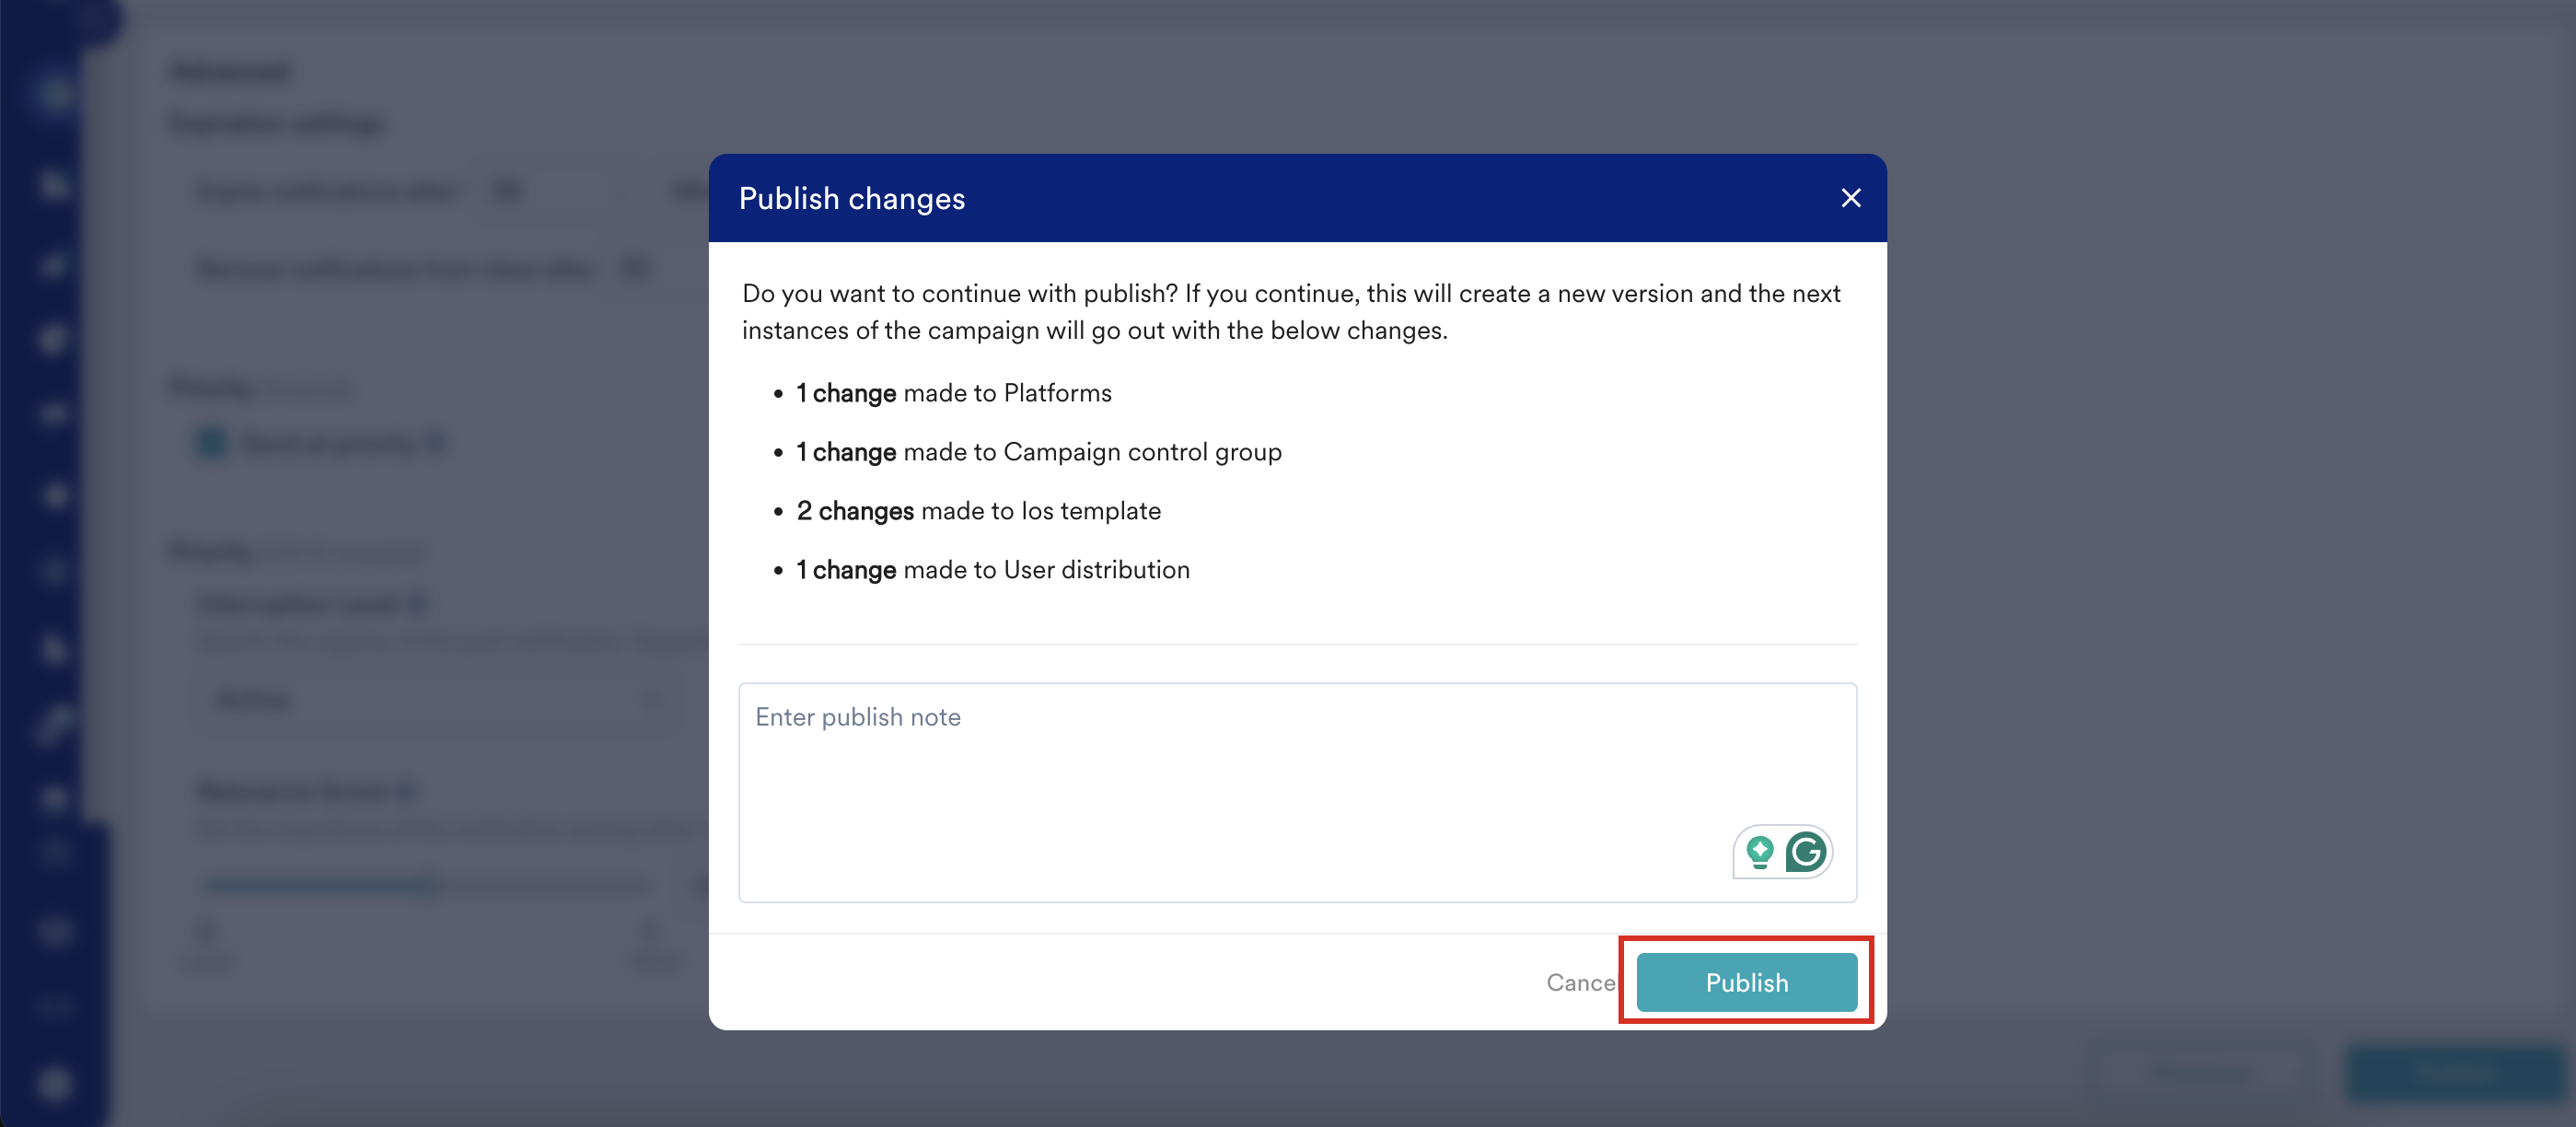Close the Publish changes dialog with X

point(1850,198)
